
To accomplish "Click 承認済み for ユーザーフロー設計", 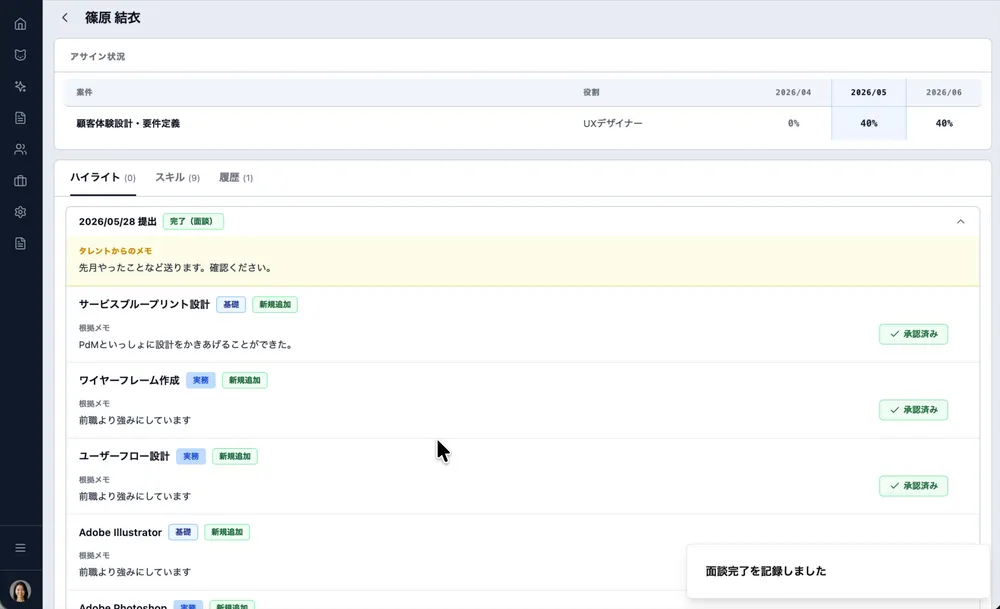I will (x=913, y=486).
